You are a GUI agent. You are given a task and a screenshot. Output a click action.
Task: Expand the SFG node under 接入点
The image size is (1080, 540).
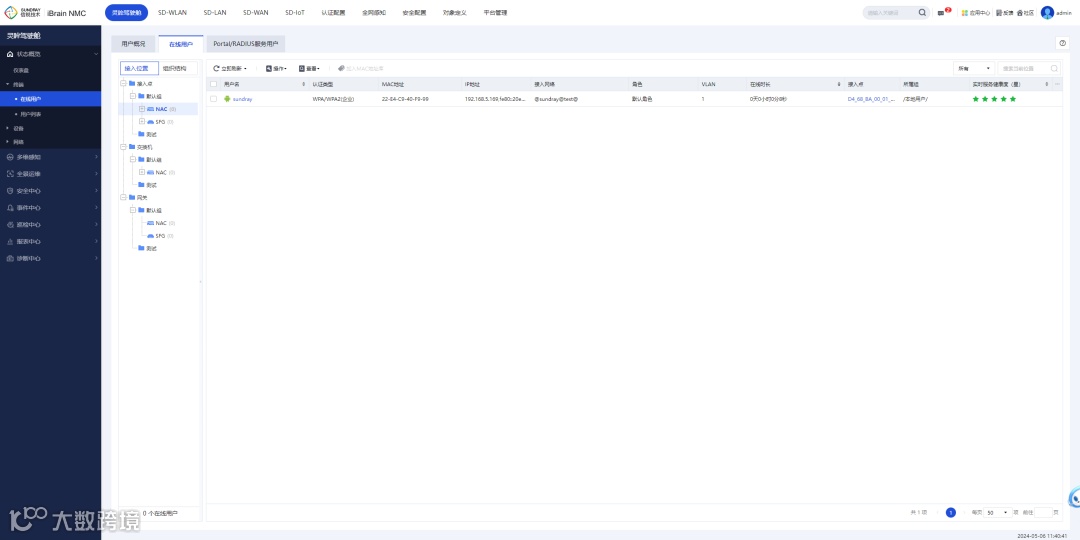[x=142, y=121]
